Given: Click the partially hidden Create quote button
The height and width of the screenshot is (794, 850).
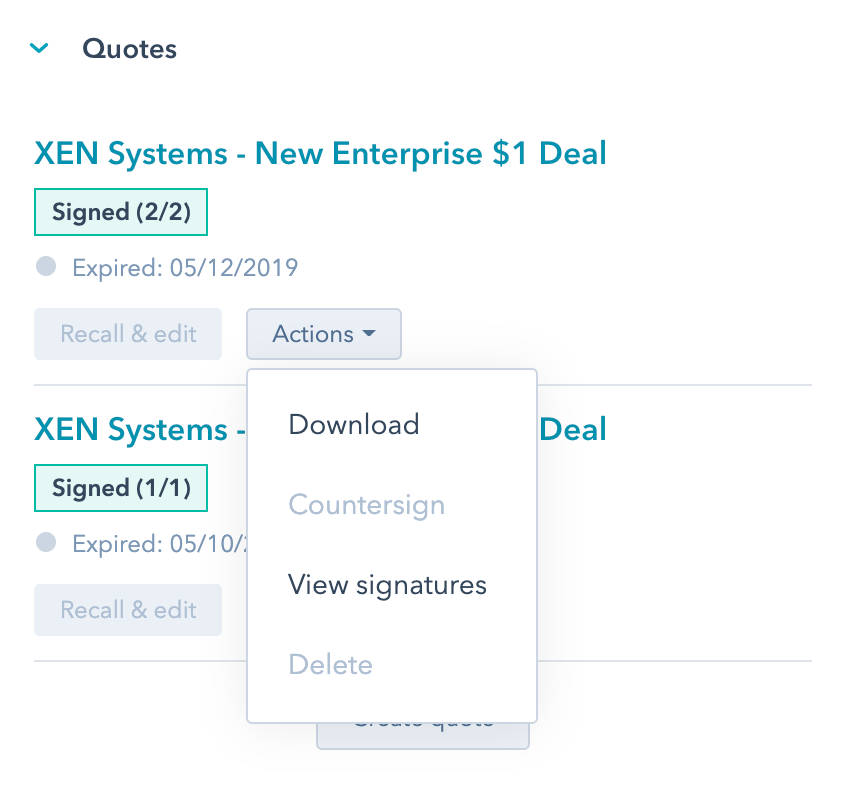Looking at the screenshot, I should pyautogui.click(x=422, y=735).
